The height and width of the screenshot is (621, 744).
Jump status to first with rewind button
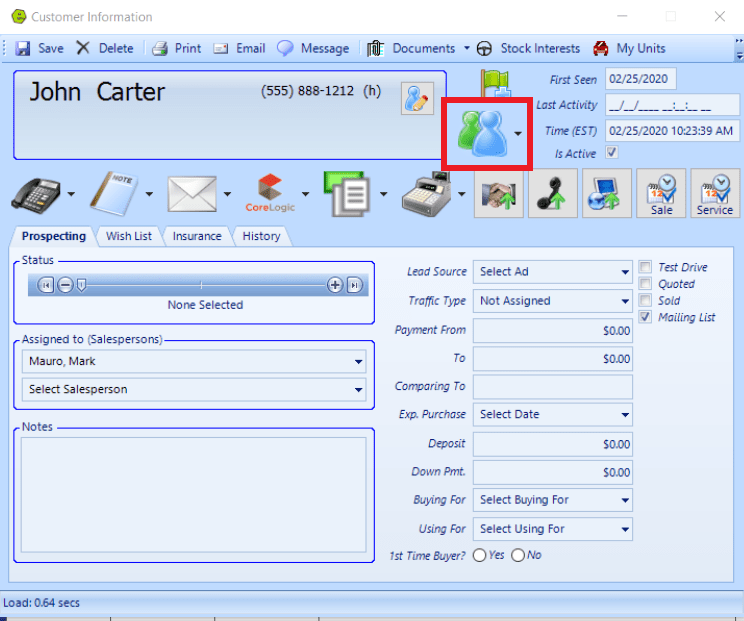point(46,285)
